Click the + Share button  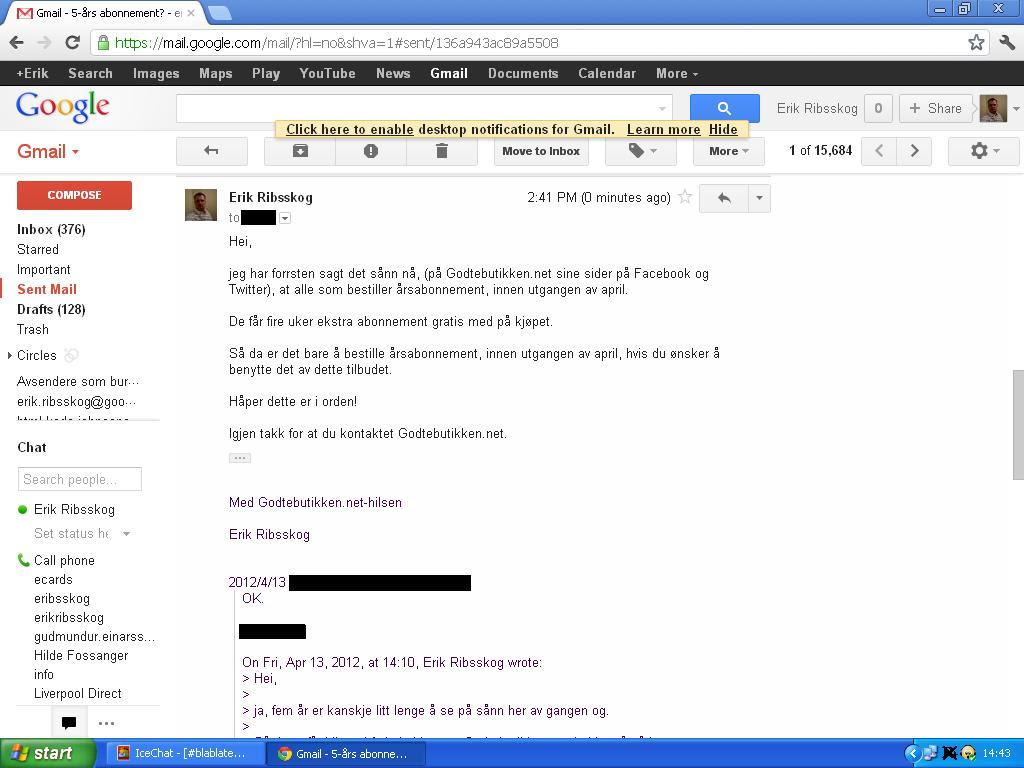pos(936,108)
